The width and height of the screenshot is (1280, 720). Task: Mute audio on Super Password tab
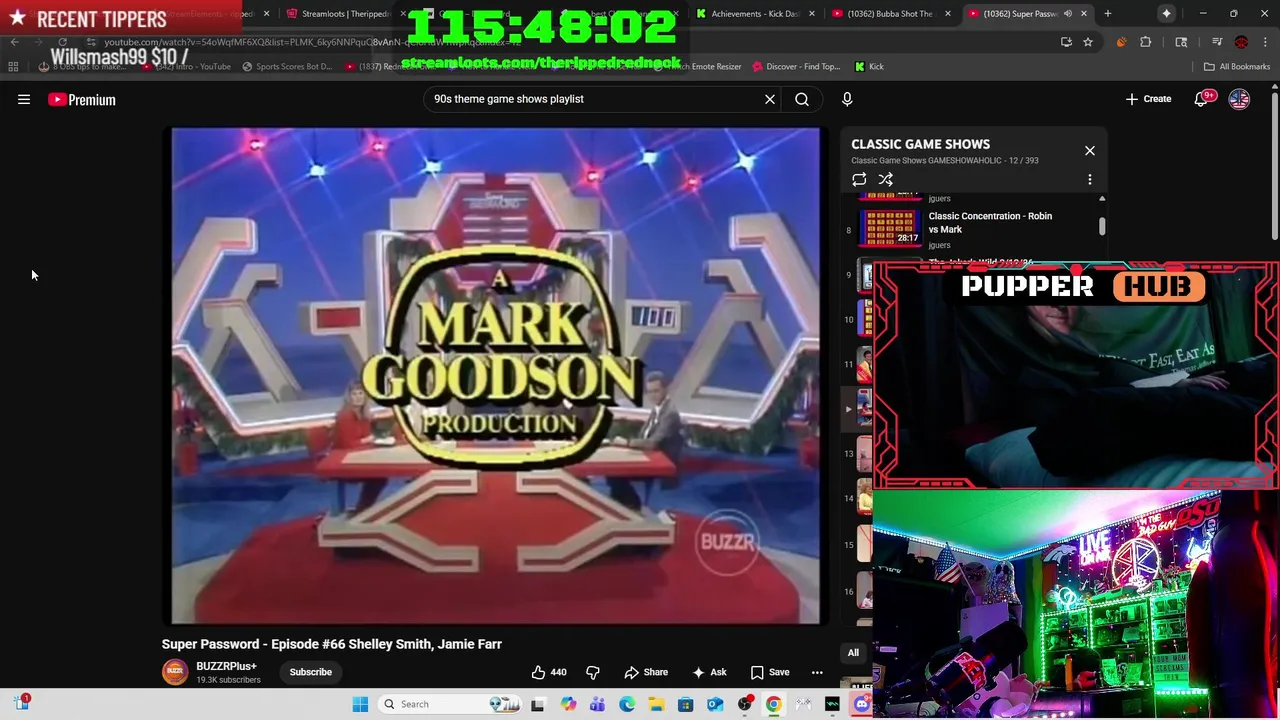tap(1068, 14)
